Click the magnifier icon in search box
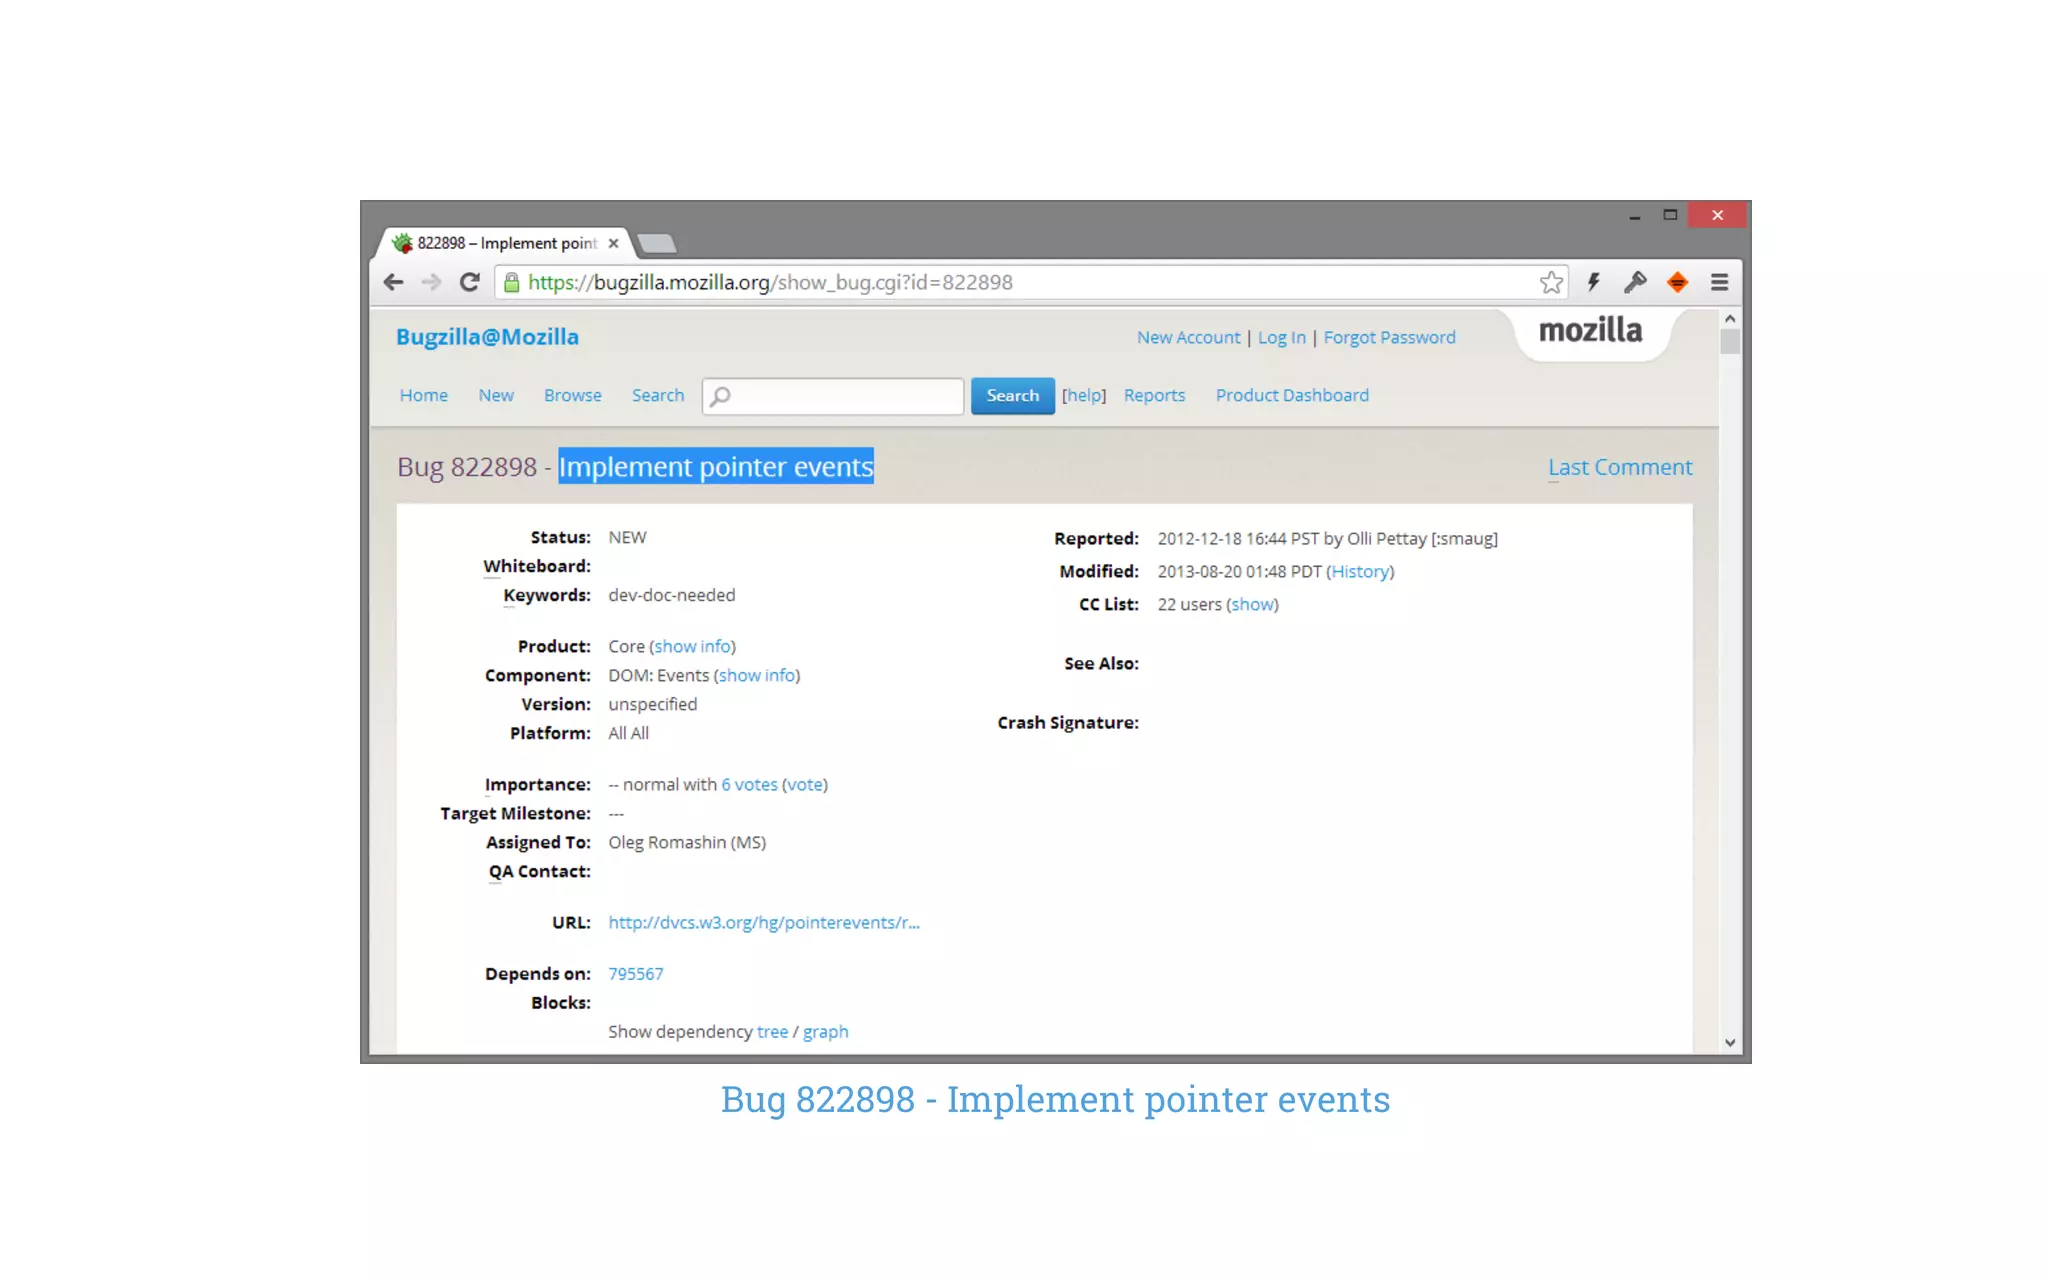This screenshot has height=1280, width=2048. click(x=720, y=396)
